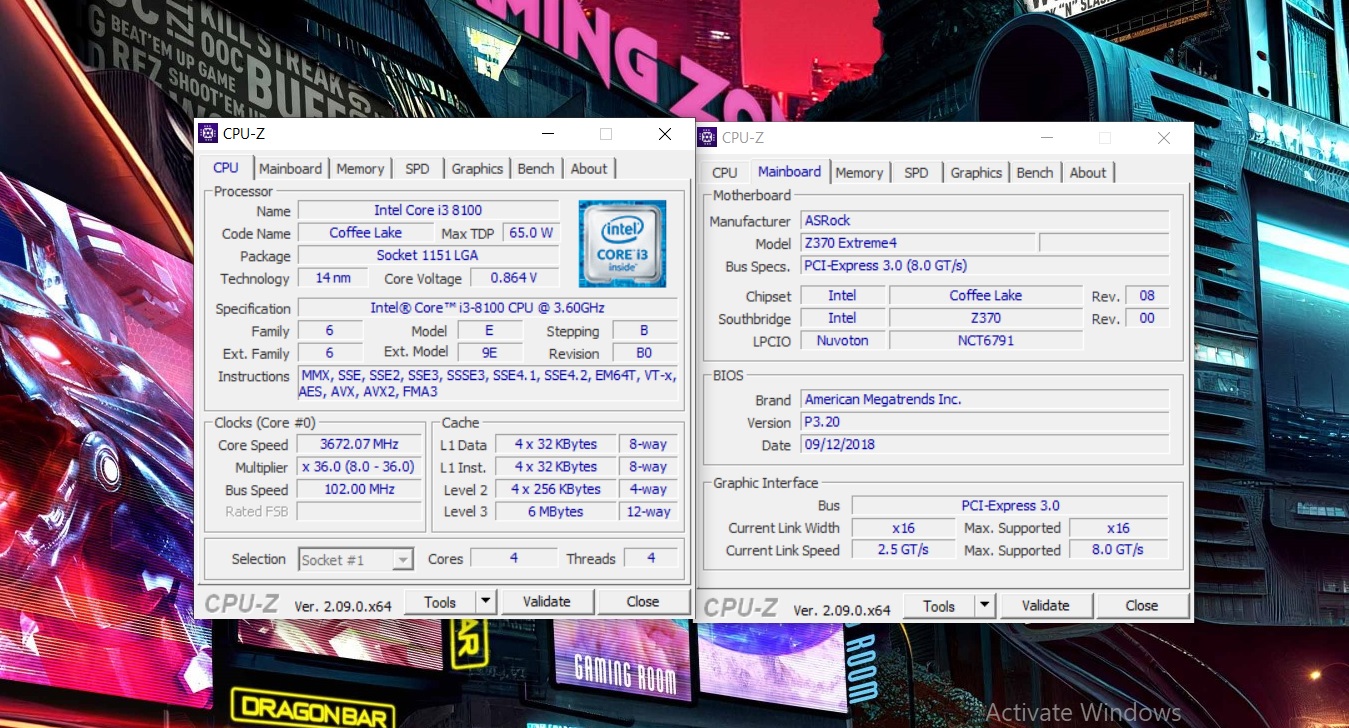The image size is (1349, 728).
Task: Click Validate in the processor window
Action: coord(547,601)
